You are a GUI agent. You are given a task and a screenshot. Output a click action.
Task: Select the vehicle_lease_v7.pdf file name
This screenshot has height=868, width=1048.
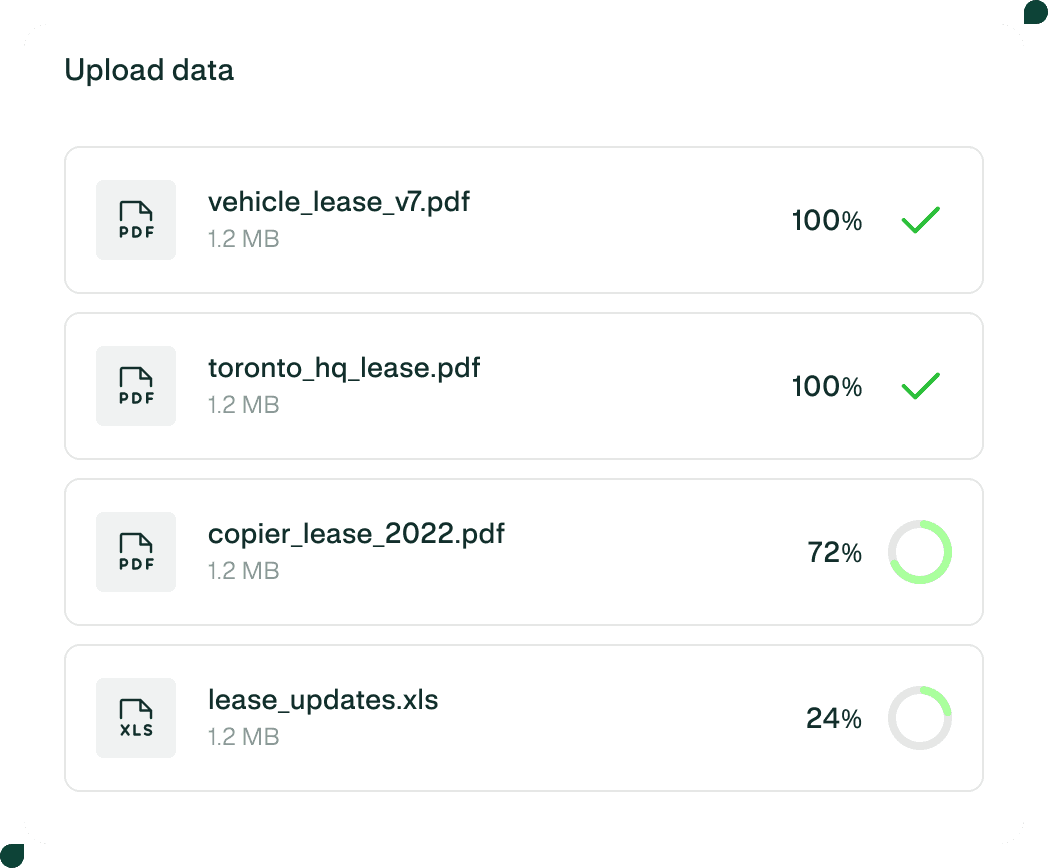coord(339,202)
